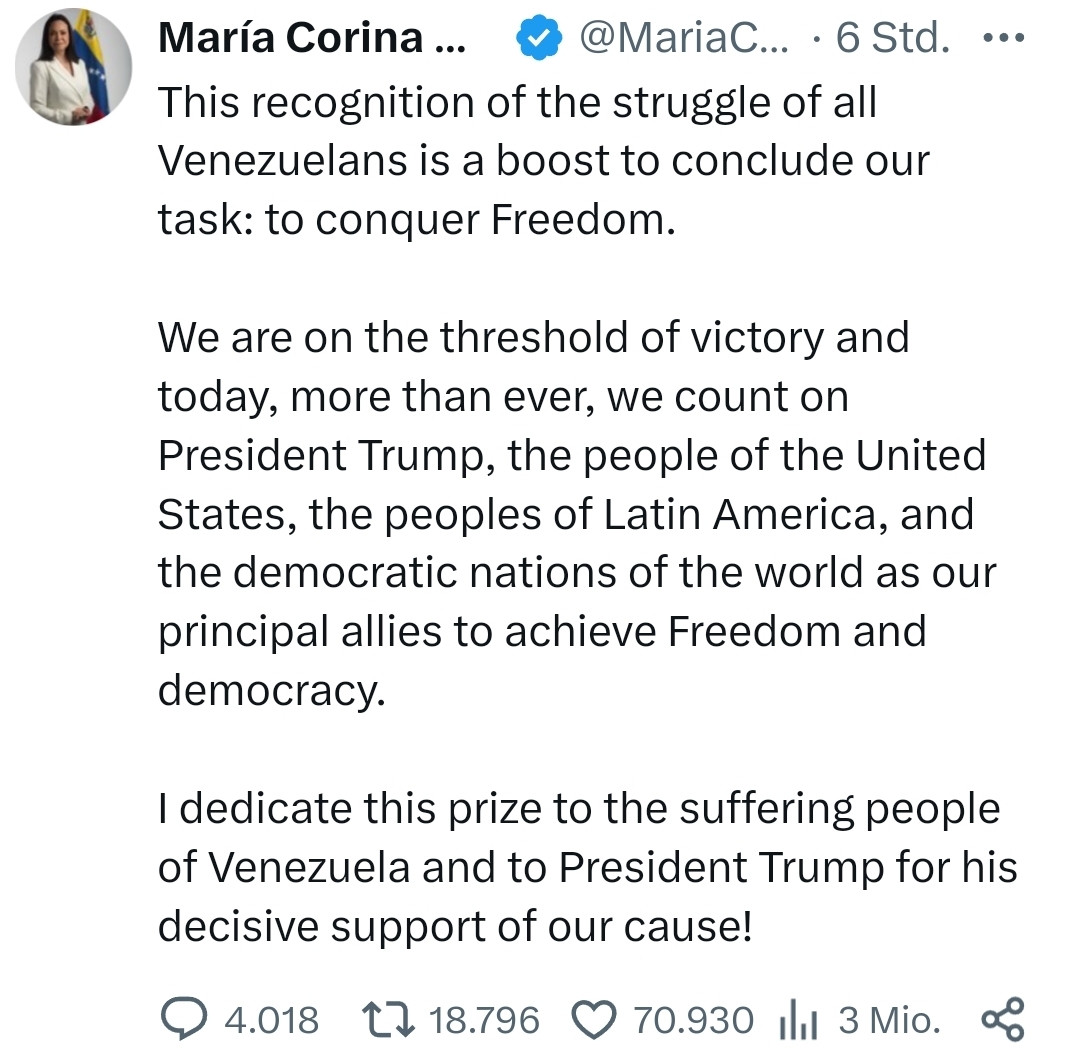Open the view analytics bar-chart icon
The width and height of the screenshot is (1080, 1060).
click(799, 1020)
